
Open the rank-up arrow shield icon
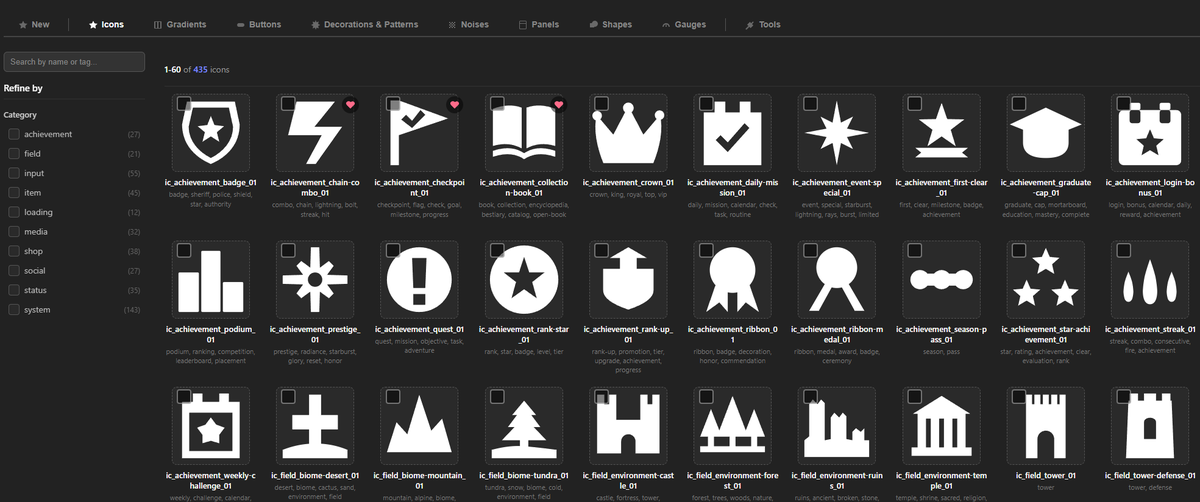coord(629,279)
